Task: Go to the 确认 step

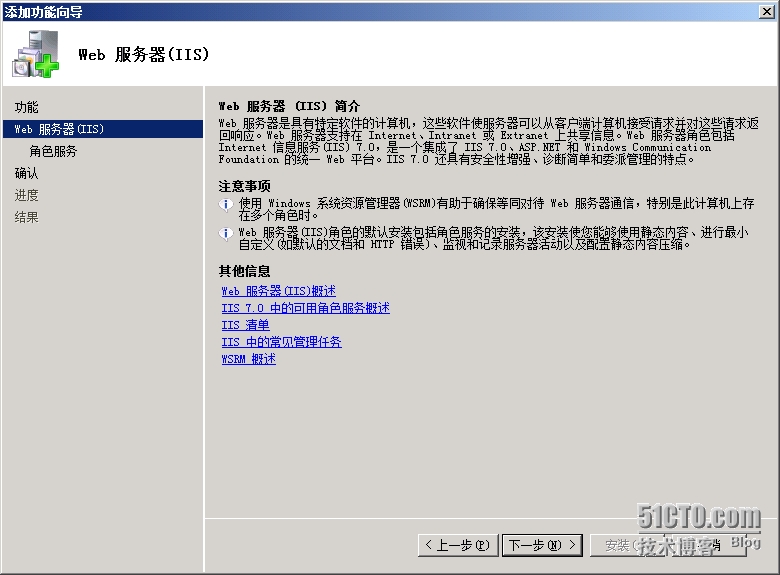Action: click(x=26, y=173)
